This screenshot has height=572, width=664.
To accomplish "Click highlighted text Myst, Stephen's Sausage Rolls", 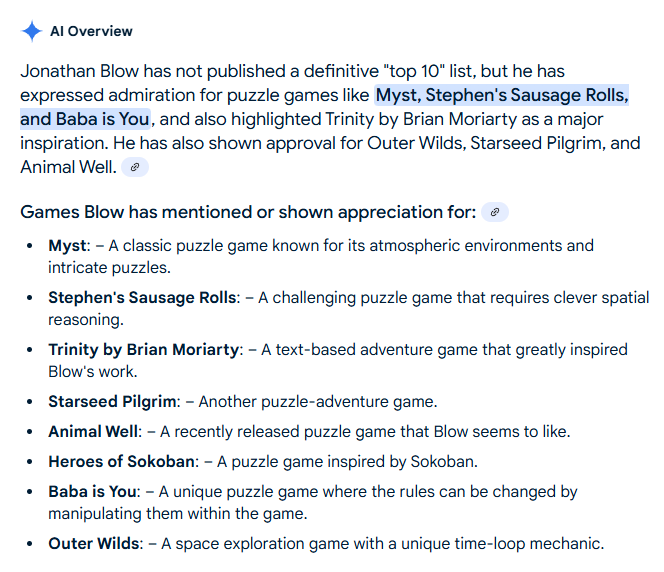I will [x=502, y=96].
